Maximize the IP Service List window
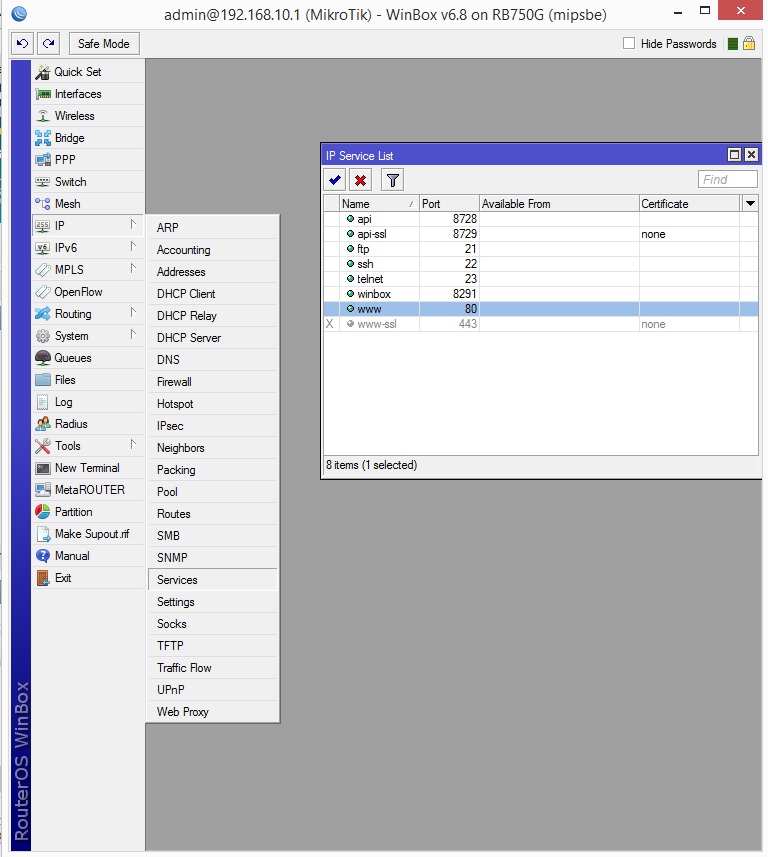768x857 pixels. (x=734, y=155)
